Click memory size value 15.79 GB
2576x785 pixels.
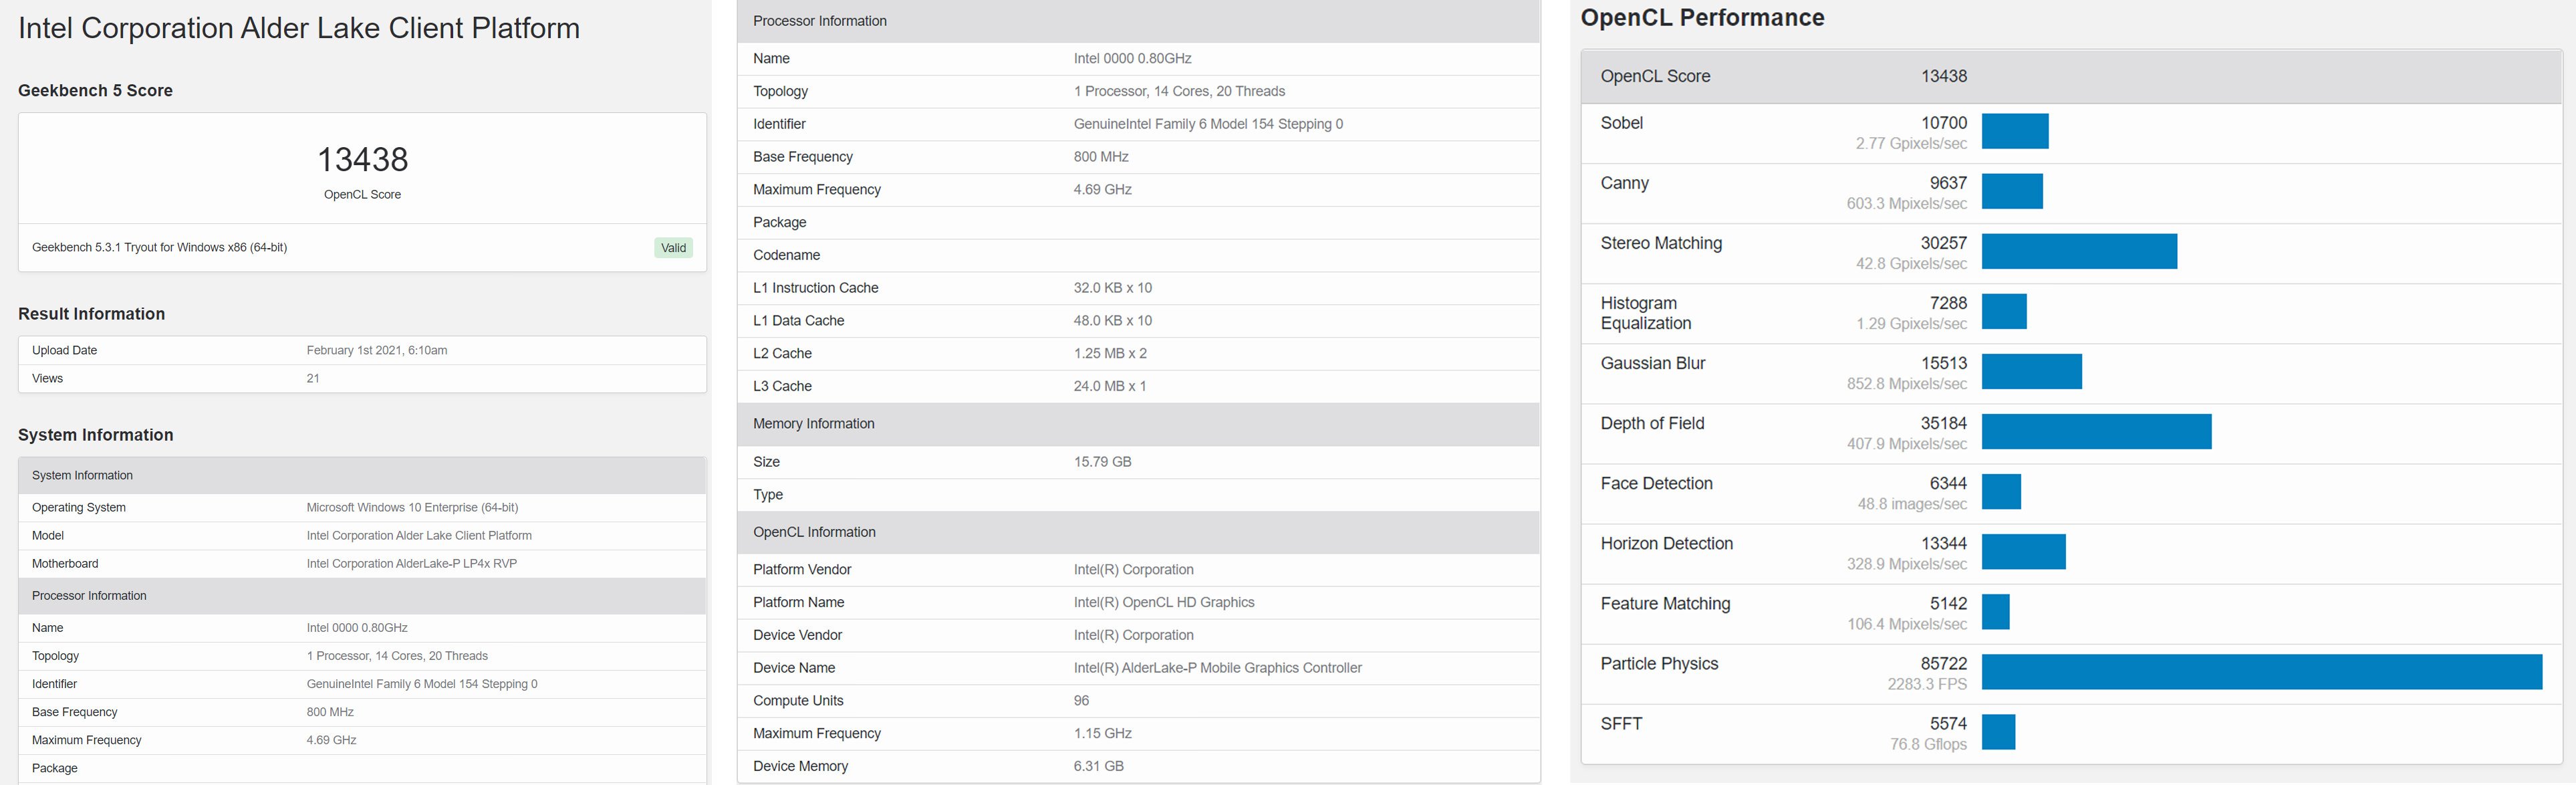tap(1102, 462)
